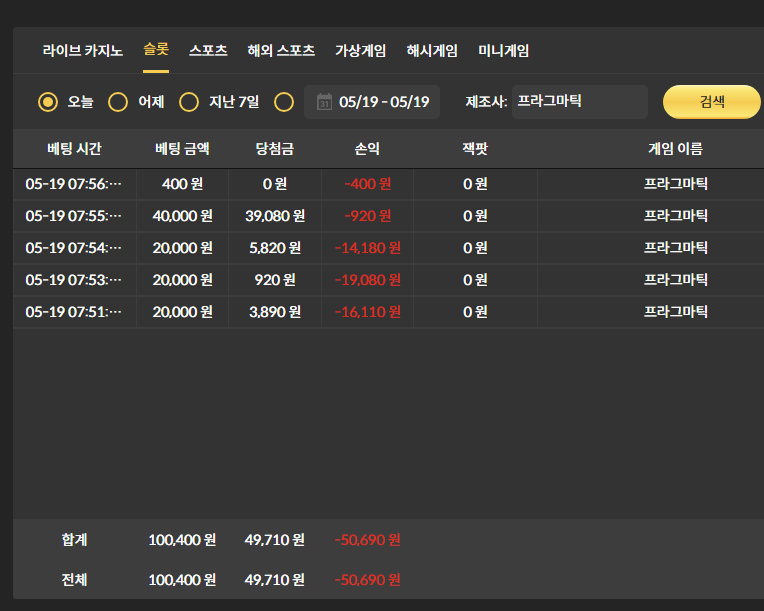This screenshot has width=764, height=611.
Task: Click the 게임 이름 column header
Action: [675, 149]
